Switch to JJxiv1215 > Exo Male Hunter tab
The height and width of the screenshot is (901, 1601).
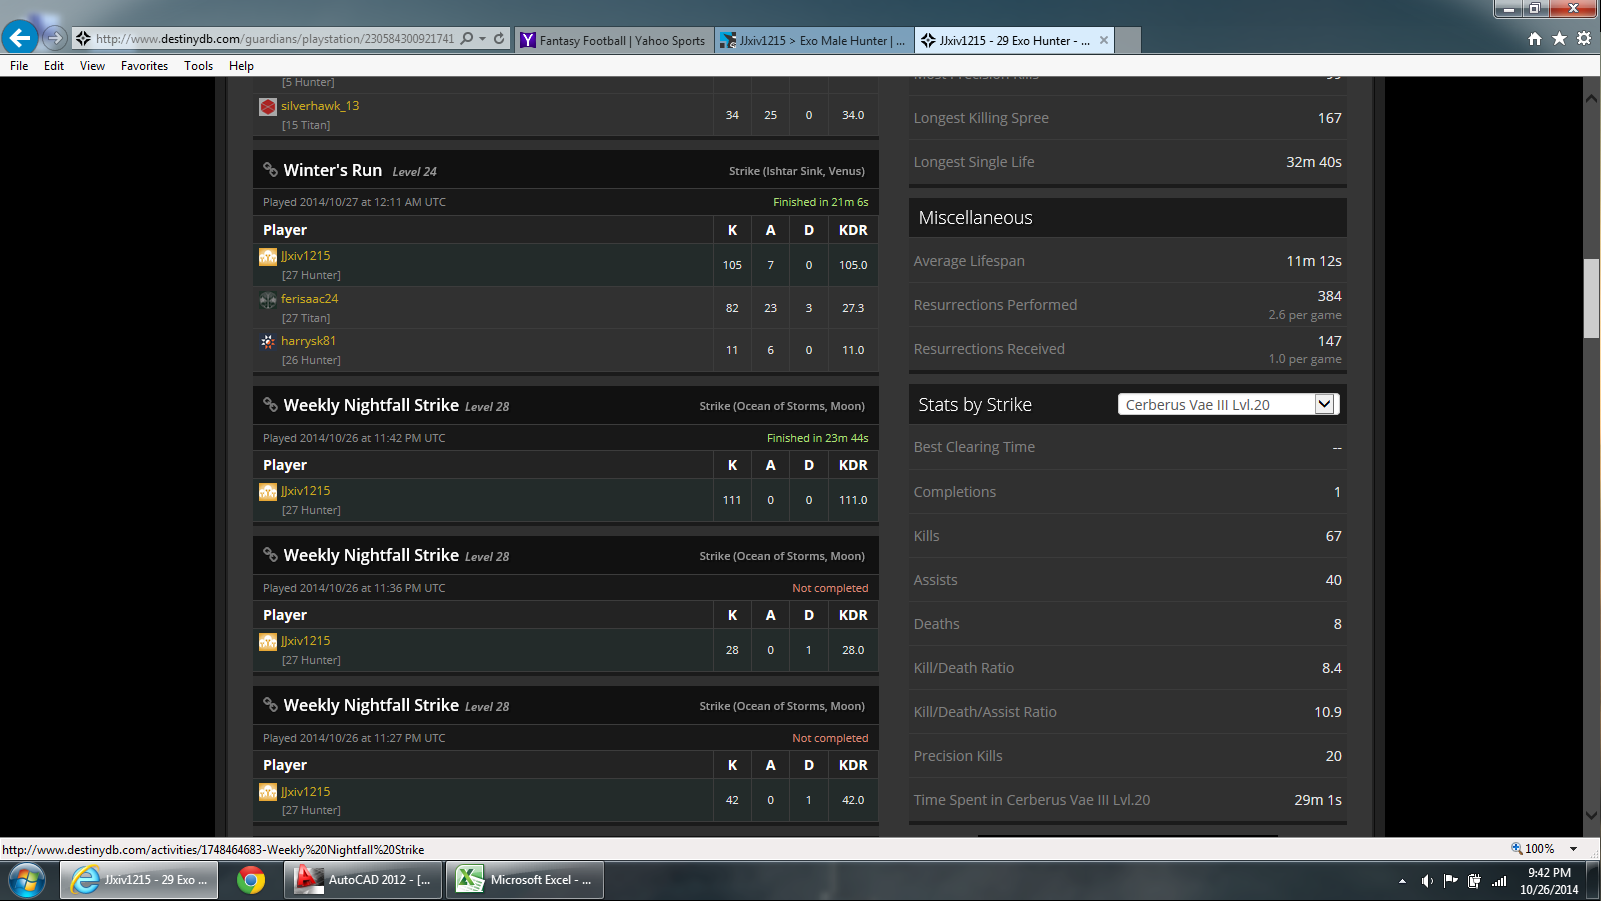(813, 41)
